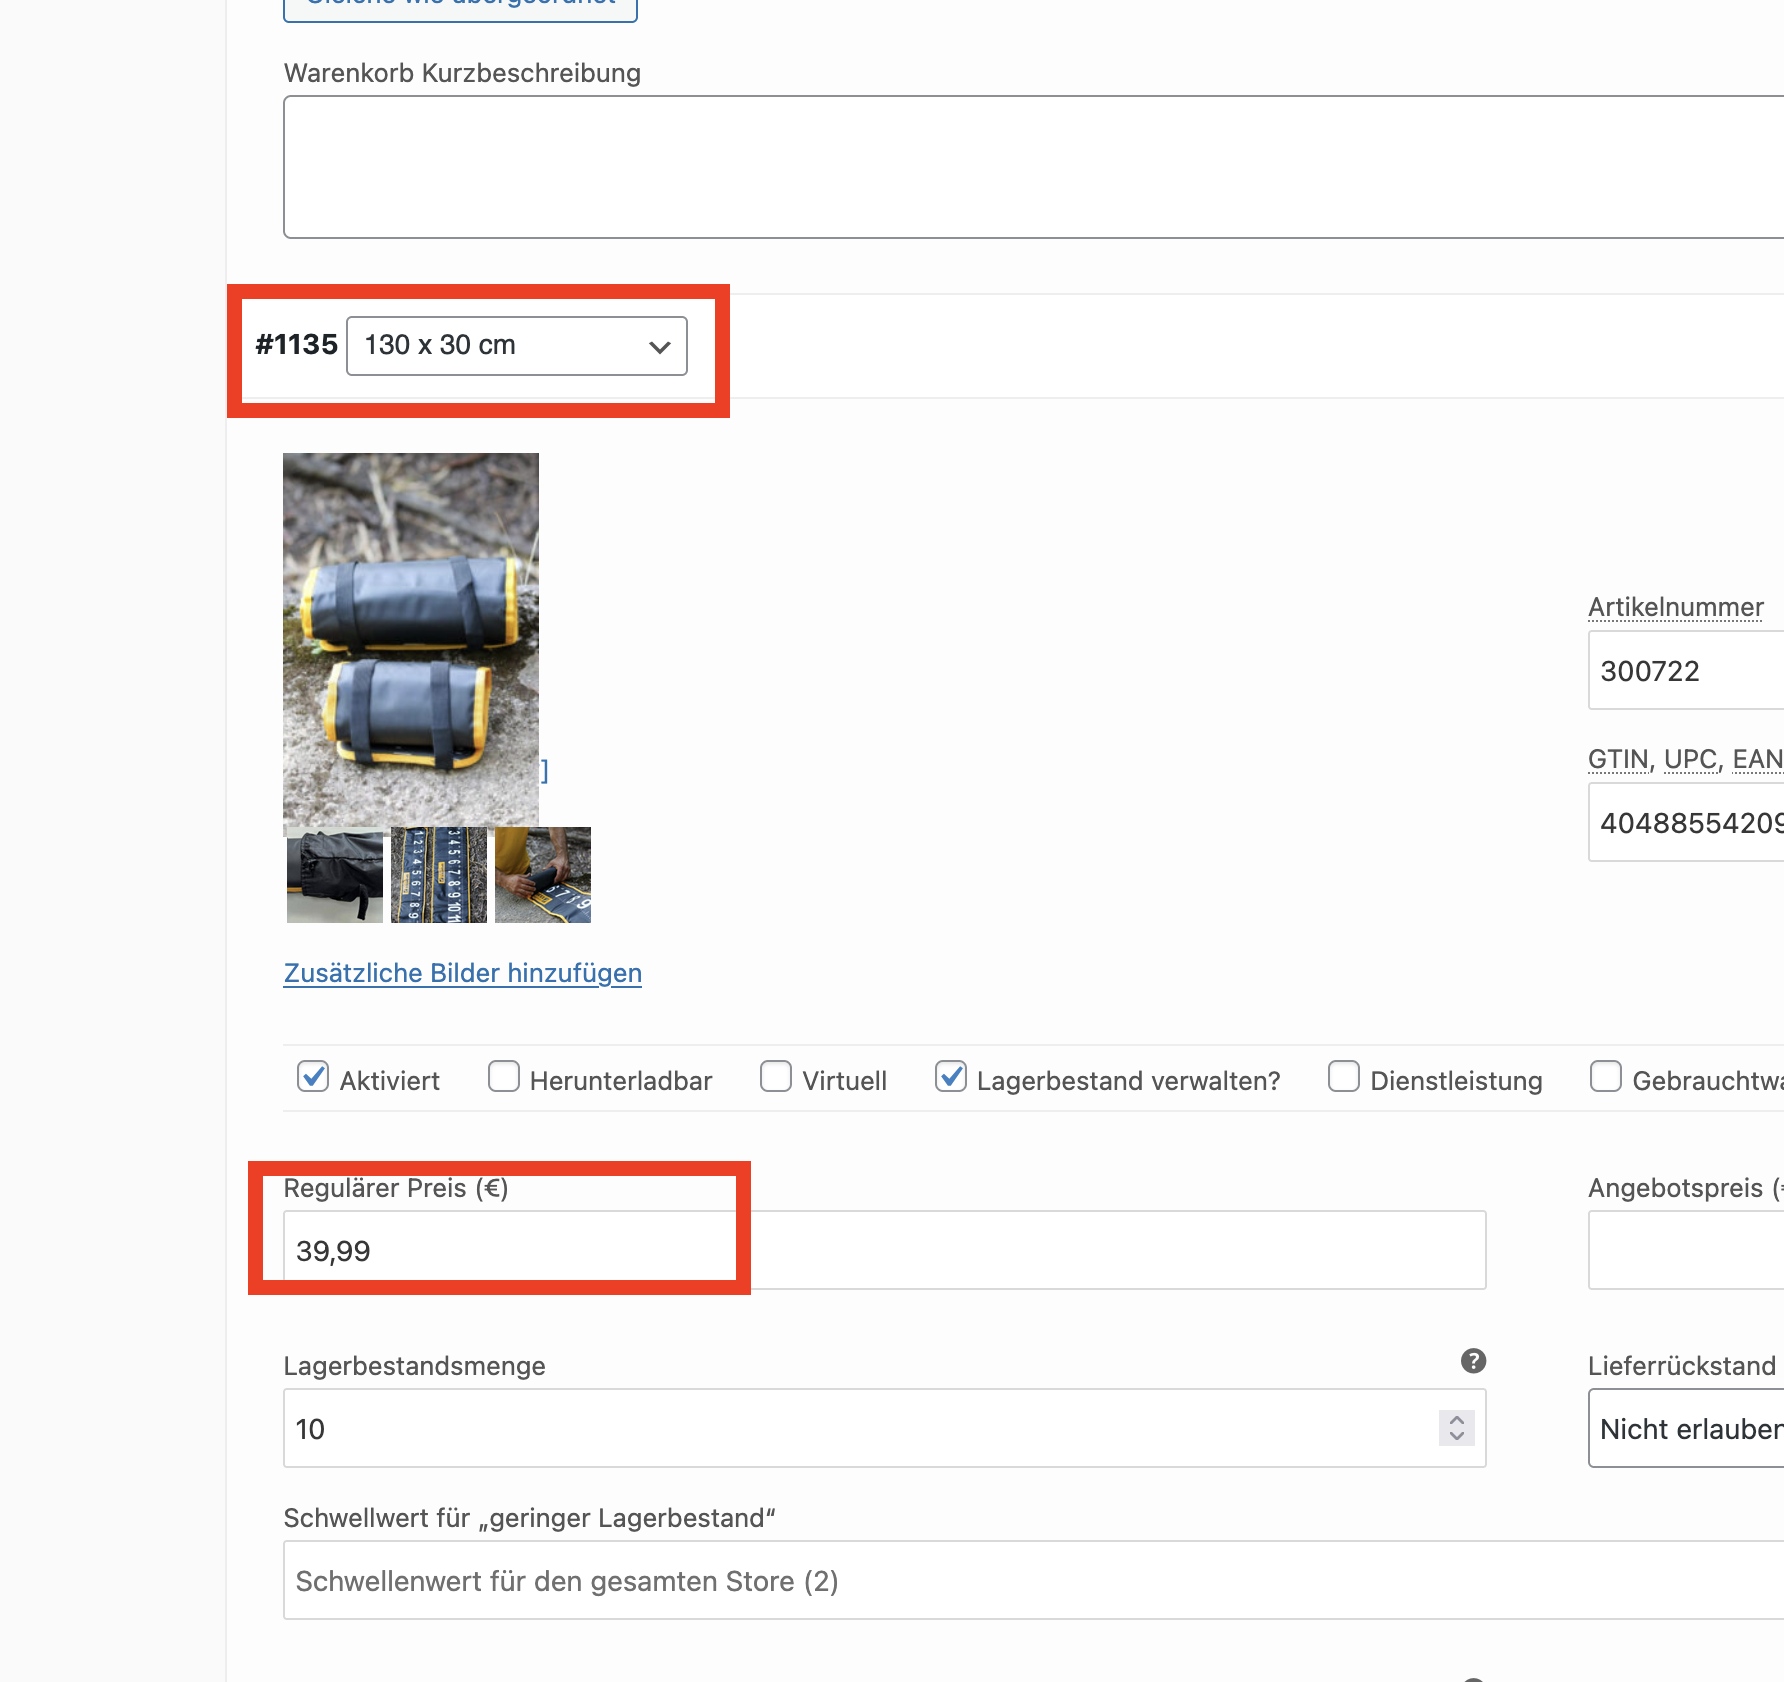Select the first black bag gallery thumbnail
1784x1682 pixels.
(x=335, y=875)
